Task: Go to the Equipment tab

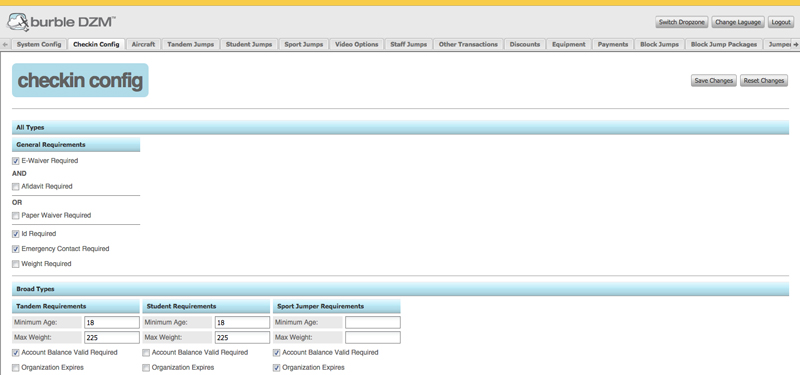Action: point(569,44)
